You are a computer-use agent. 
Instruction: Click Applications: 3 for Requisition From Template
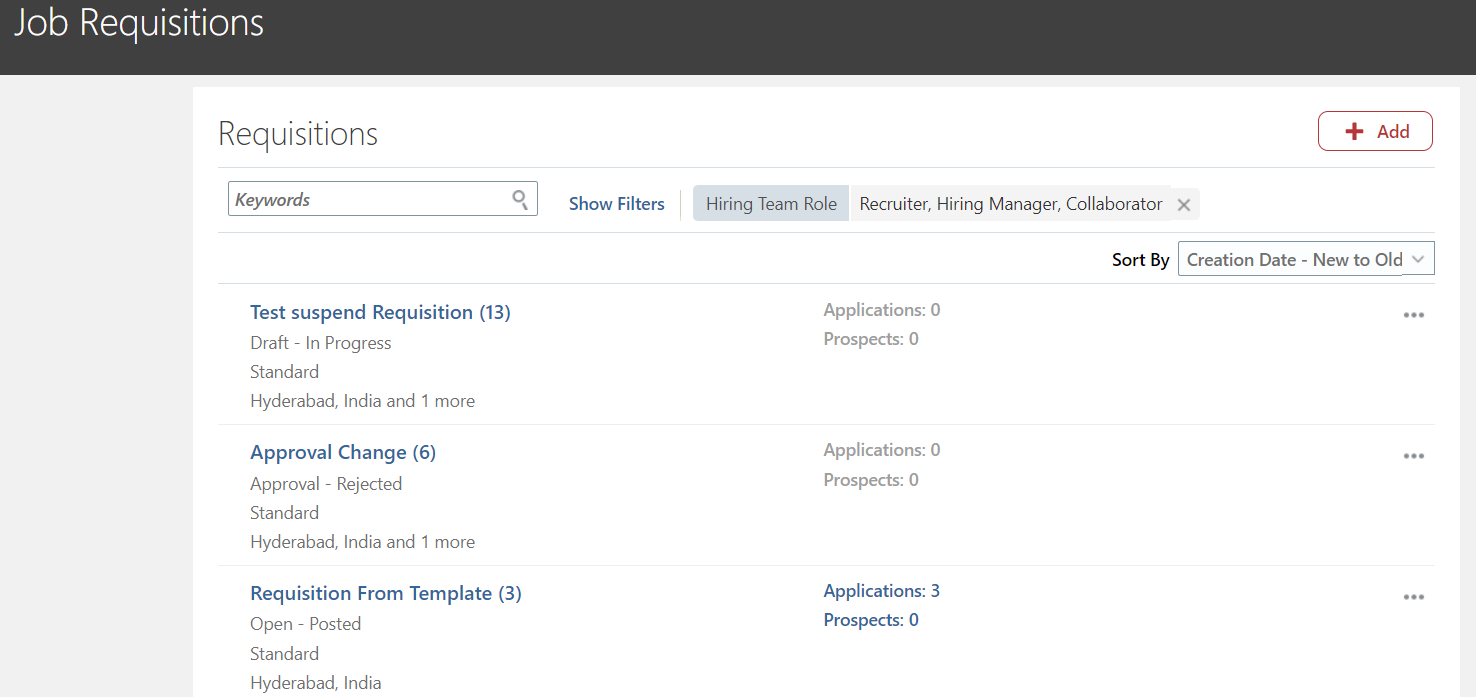[882, 591]
